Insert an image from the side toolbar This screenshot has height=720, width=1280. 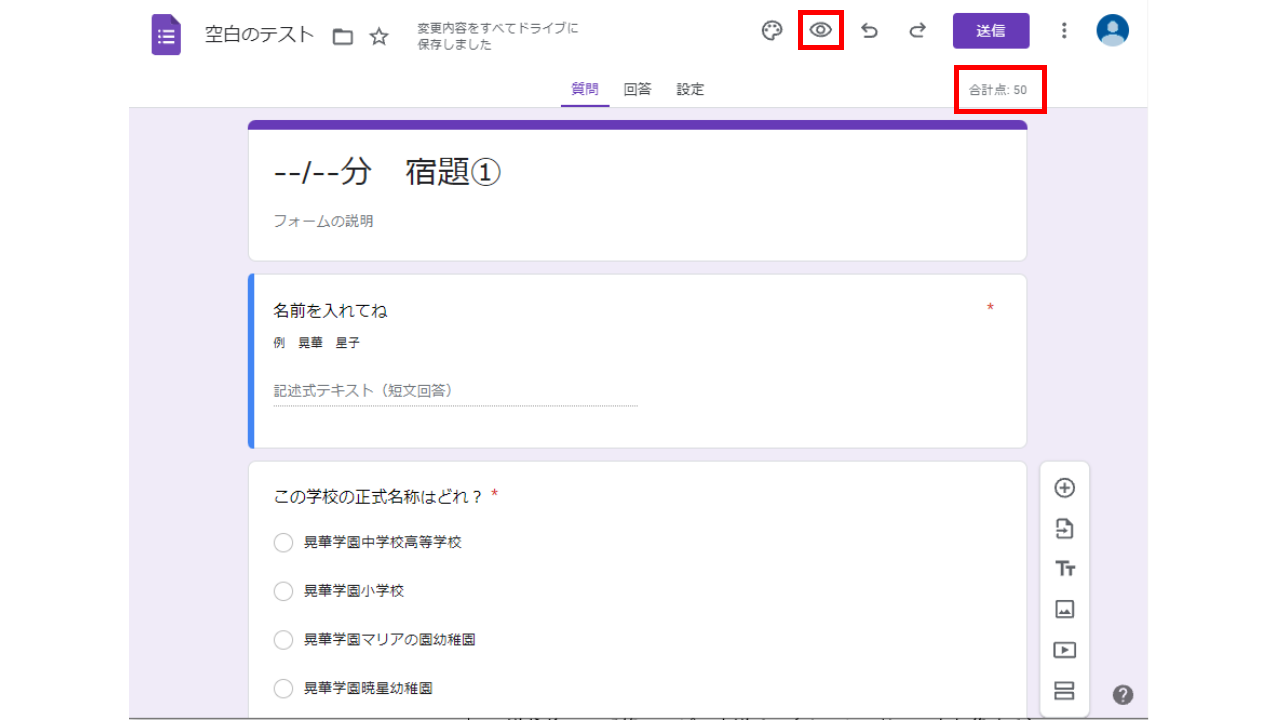pyautogui.click(x=1065, y=609)
